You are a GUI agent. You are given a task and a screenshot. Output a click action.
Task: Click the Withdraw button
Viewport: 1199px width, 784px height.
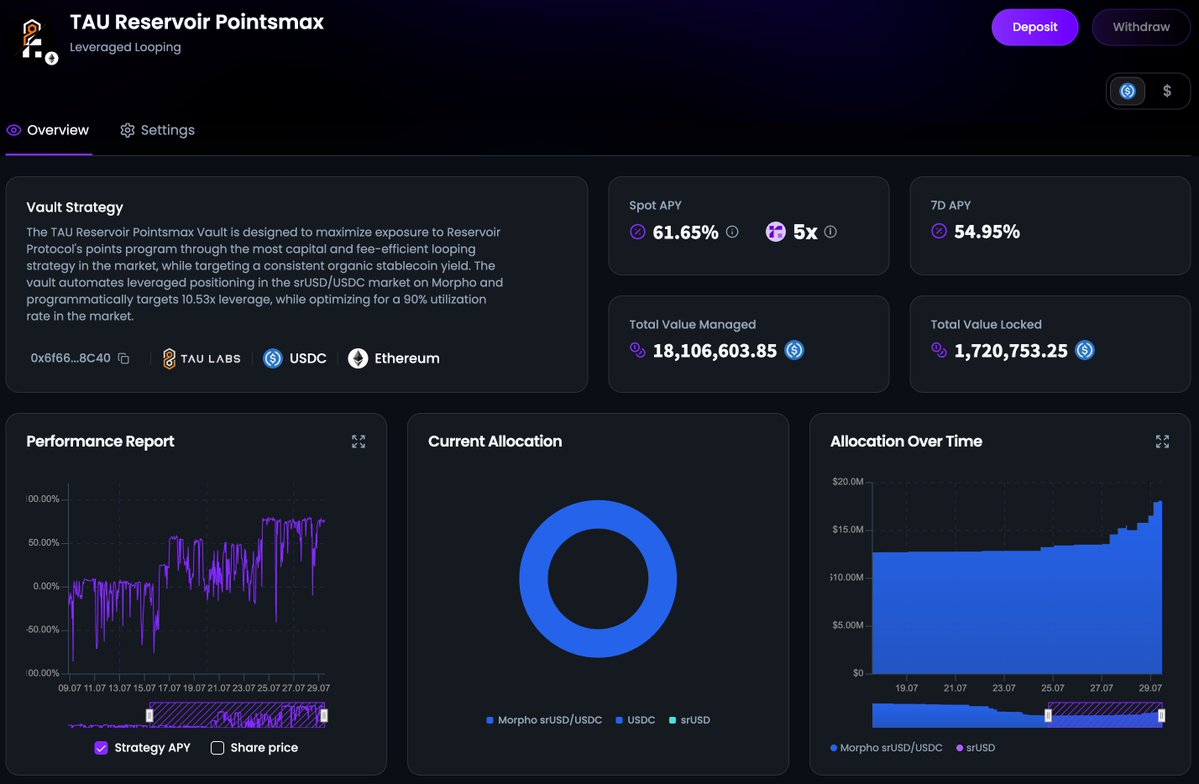1141,27
